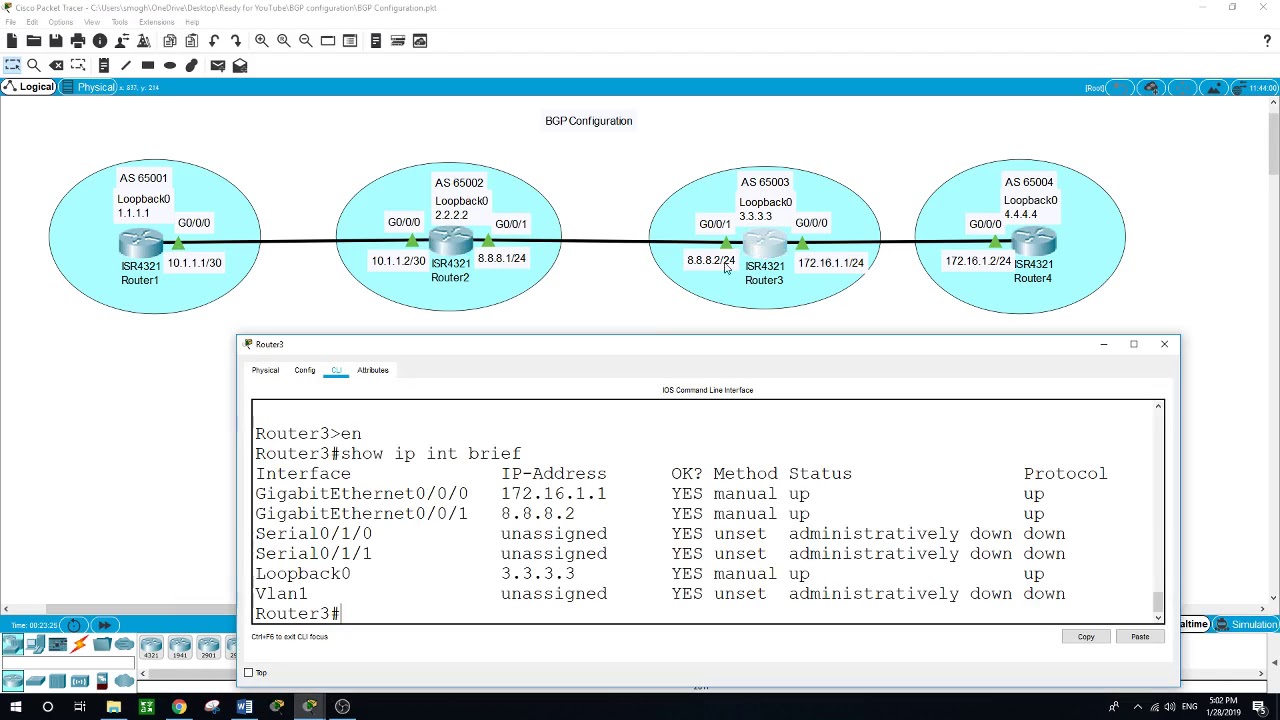Open the Tools menu
The width and height of the screenshot is (1280, 720).
tap(120, 22)
